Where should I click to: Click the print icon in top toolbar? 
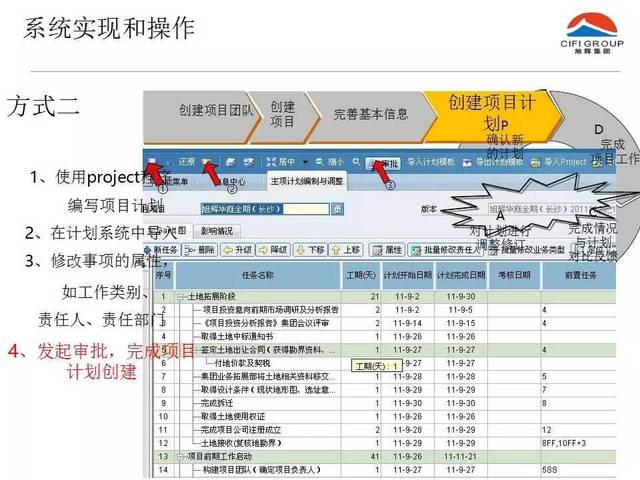pyautogui.click(x=231, y=162)
